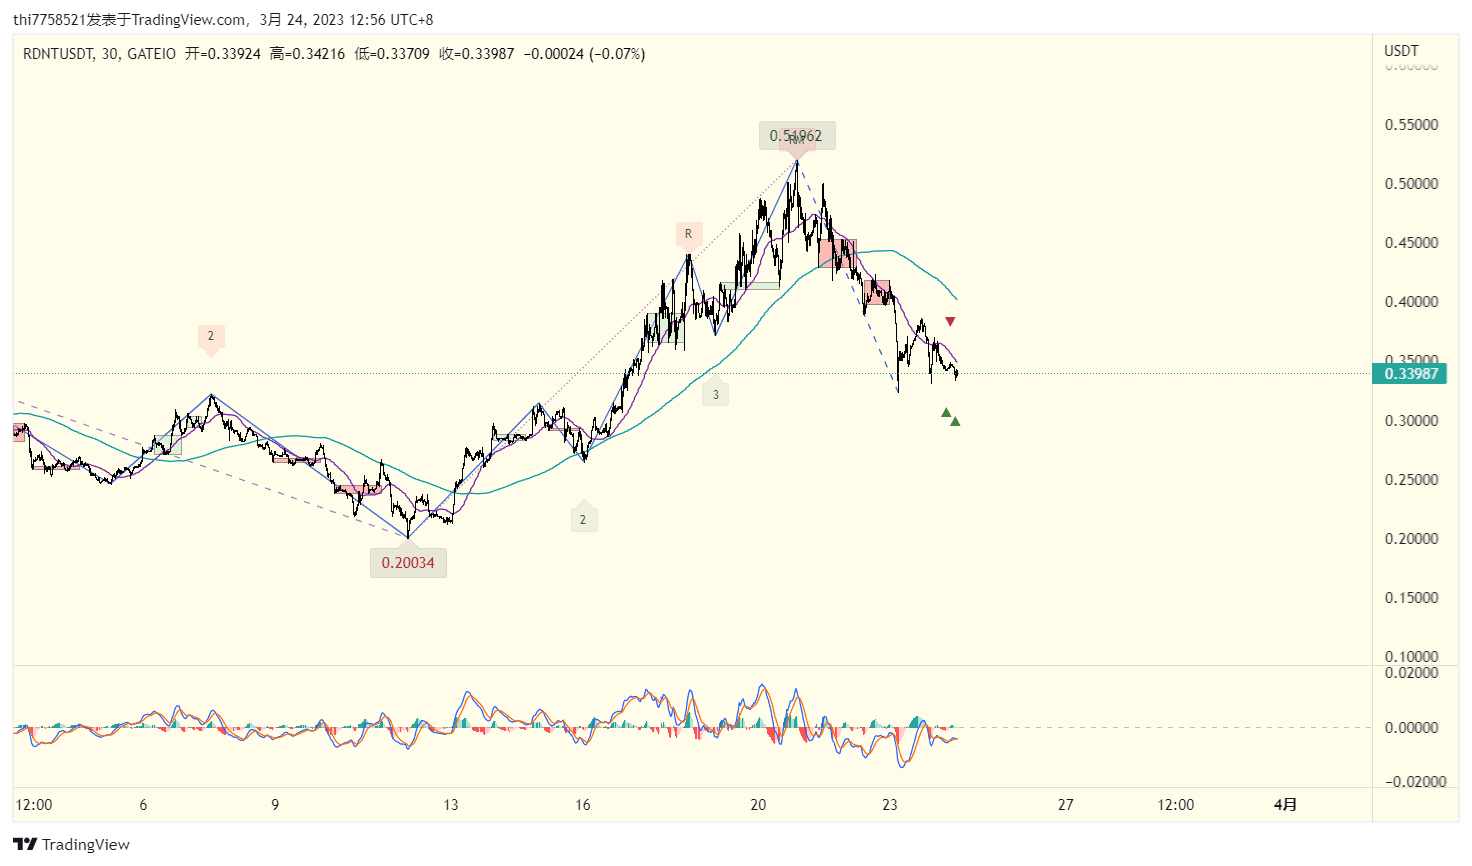Open the RDNTUSDT, 30, GATEIO symbol legend
The width and height of the screenshot is (1472, 866).
99,54
